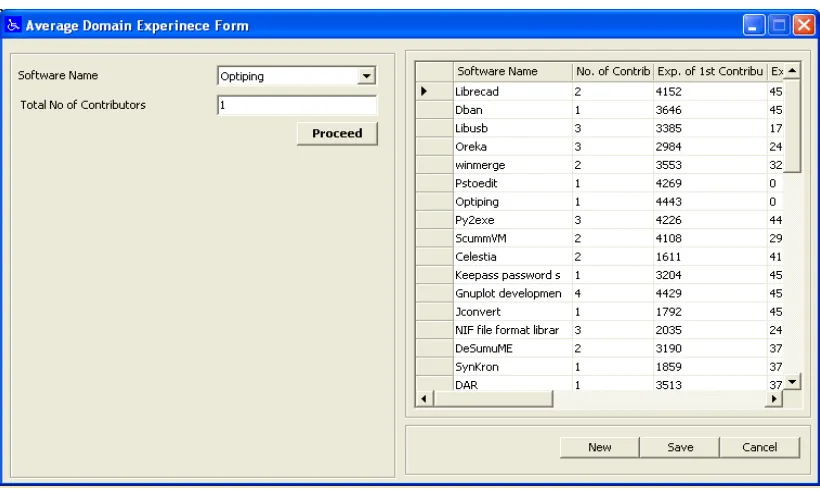Click the grid's vertical scrollbar up arrow

pos(792,71)
